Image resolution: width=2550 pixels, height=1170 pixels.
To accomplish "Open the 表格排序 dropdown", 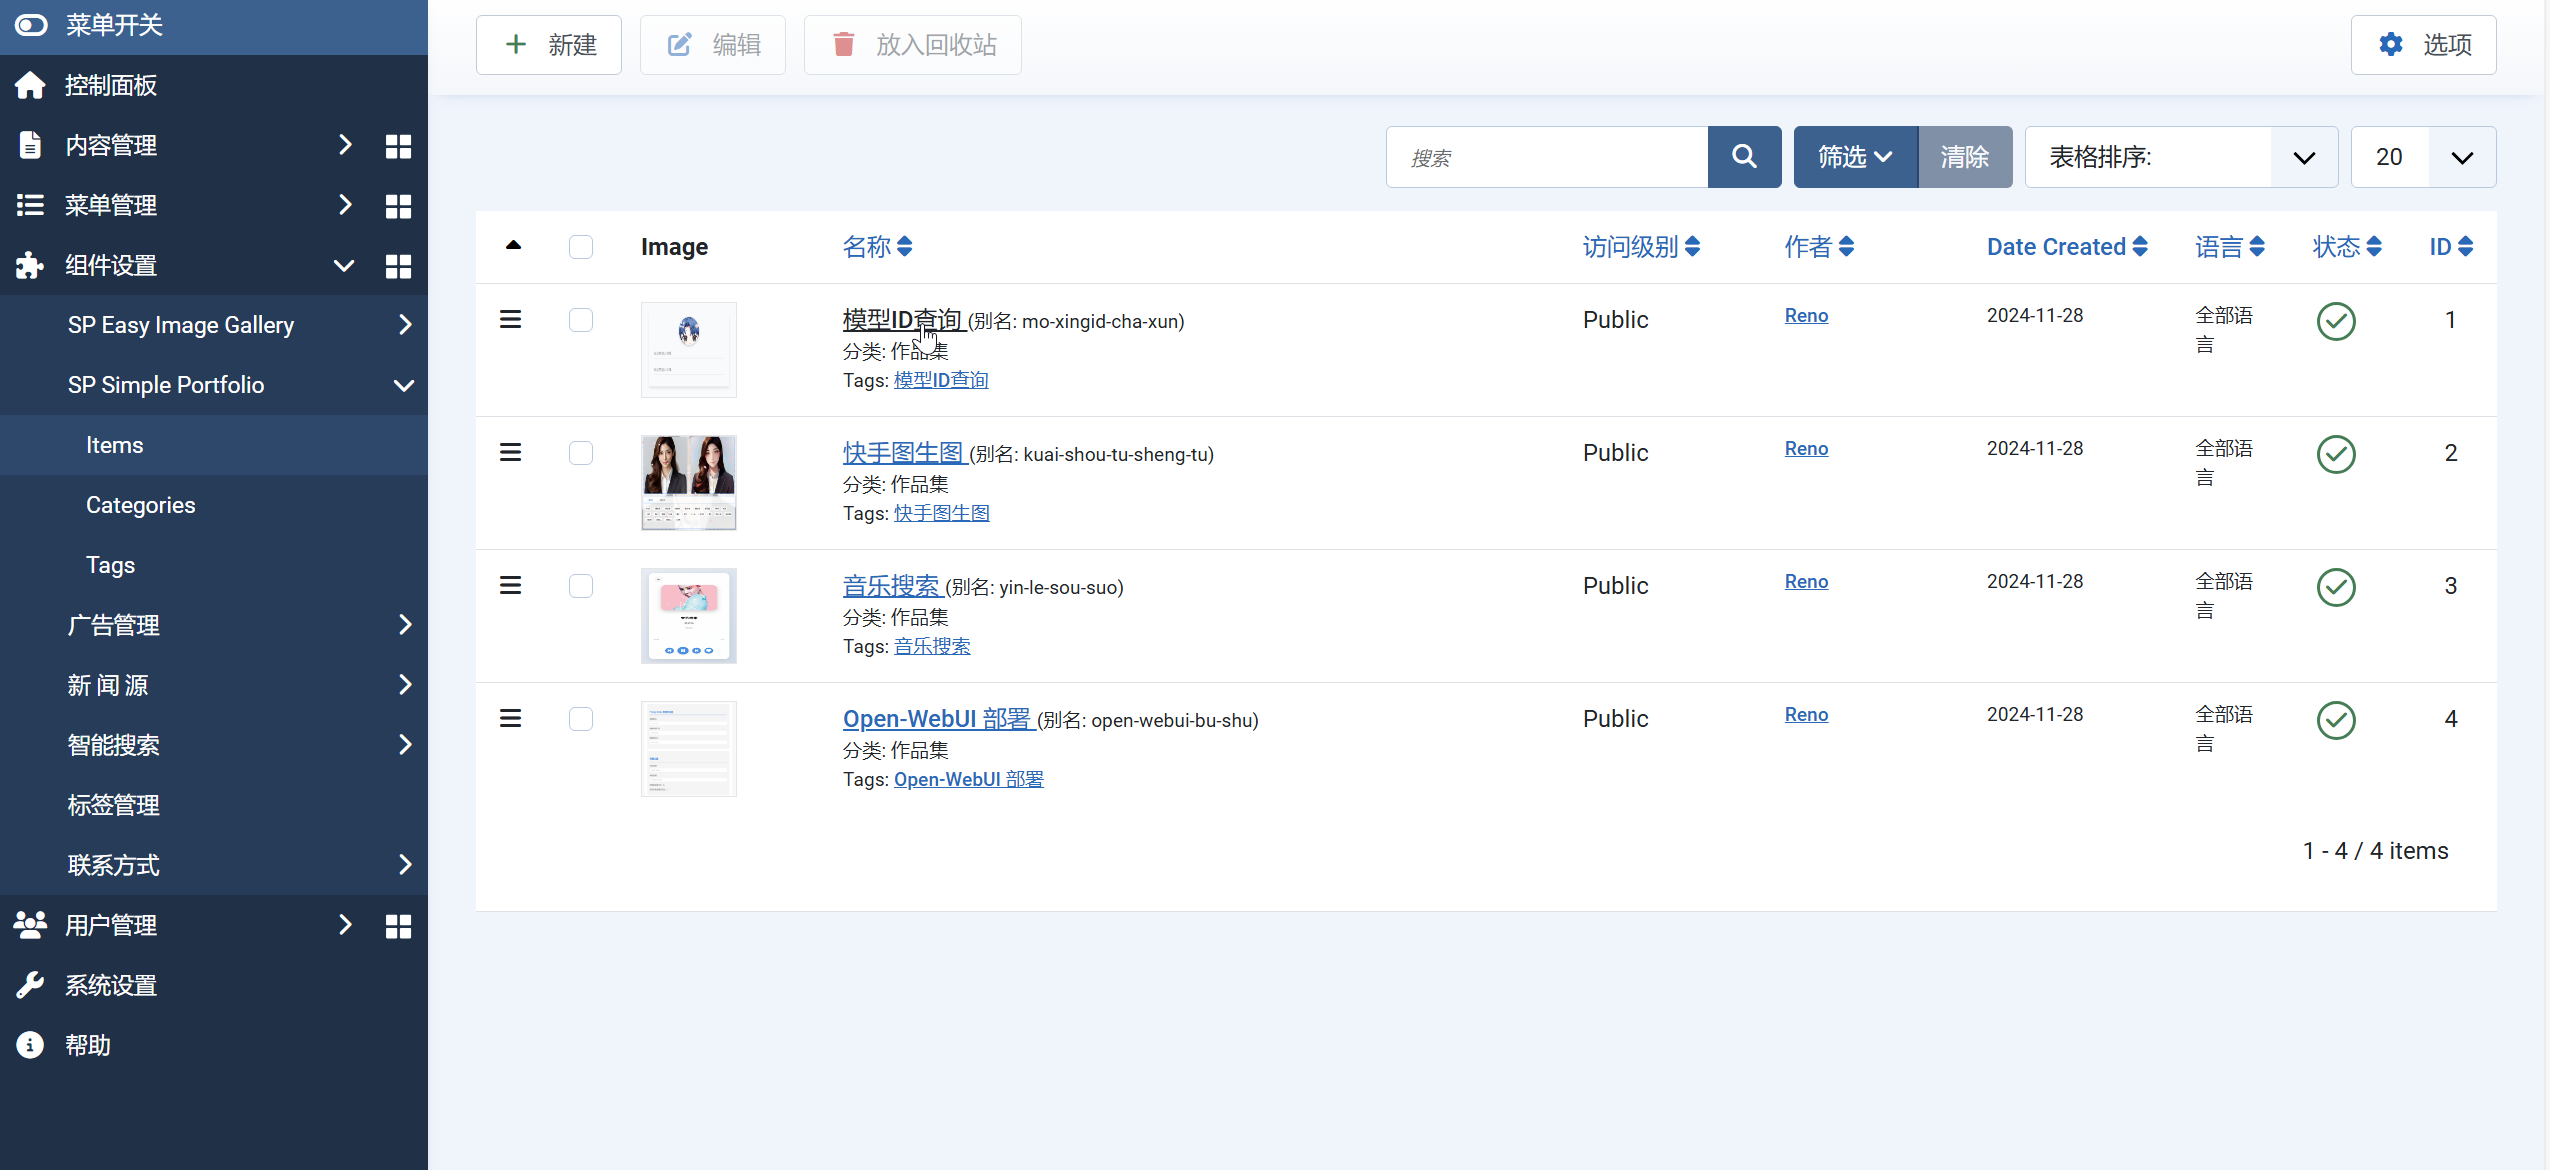I will pos(2180,157).
